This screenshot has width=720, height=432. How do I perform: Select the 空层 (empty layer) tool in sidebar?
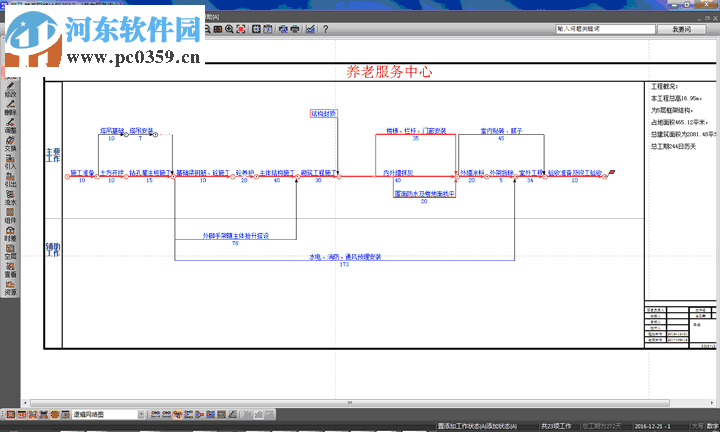pyautogui.click(x=10, y=252)
